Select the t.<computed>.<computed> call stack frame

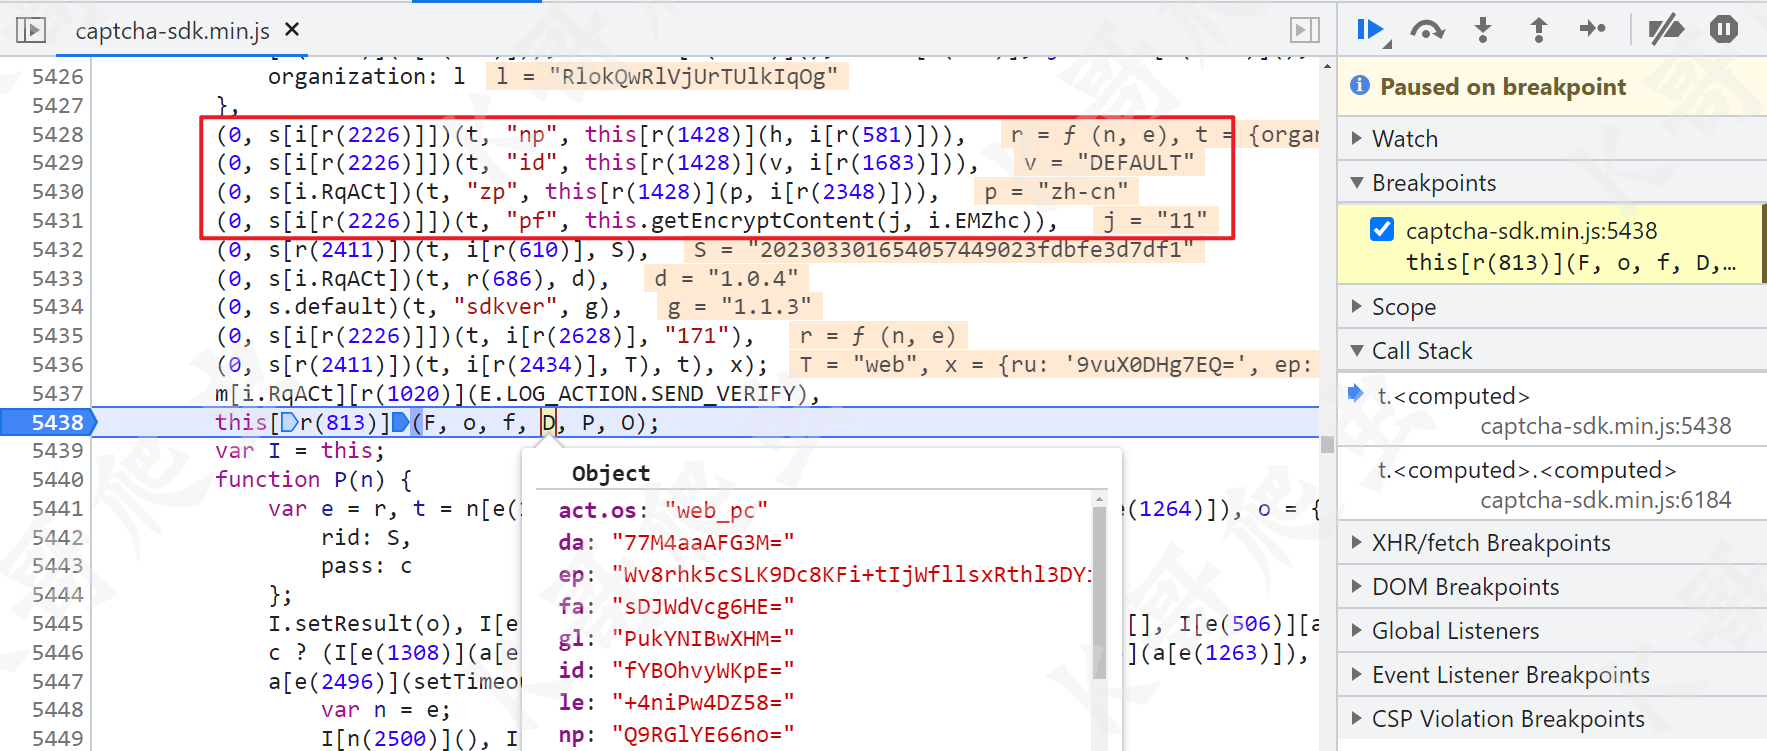coord(1552,484)
